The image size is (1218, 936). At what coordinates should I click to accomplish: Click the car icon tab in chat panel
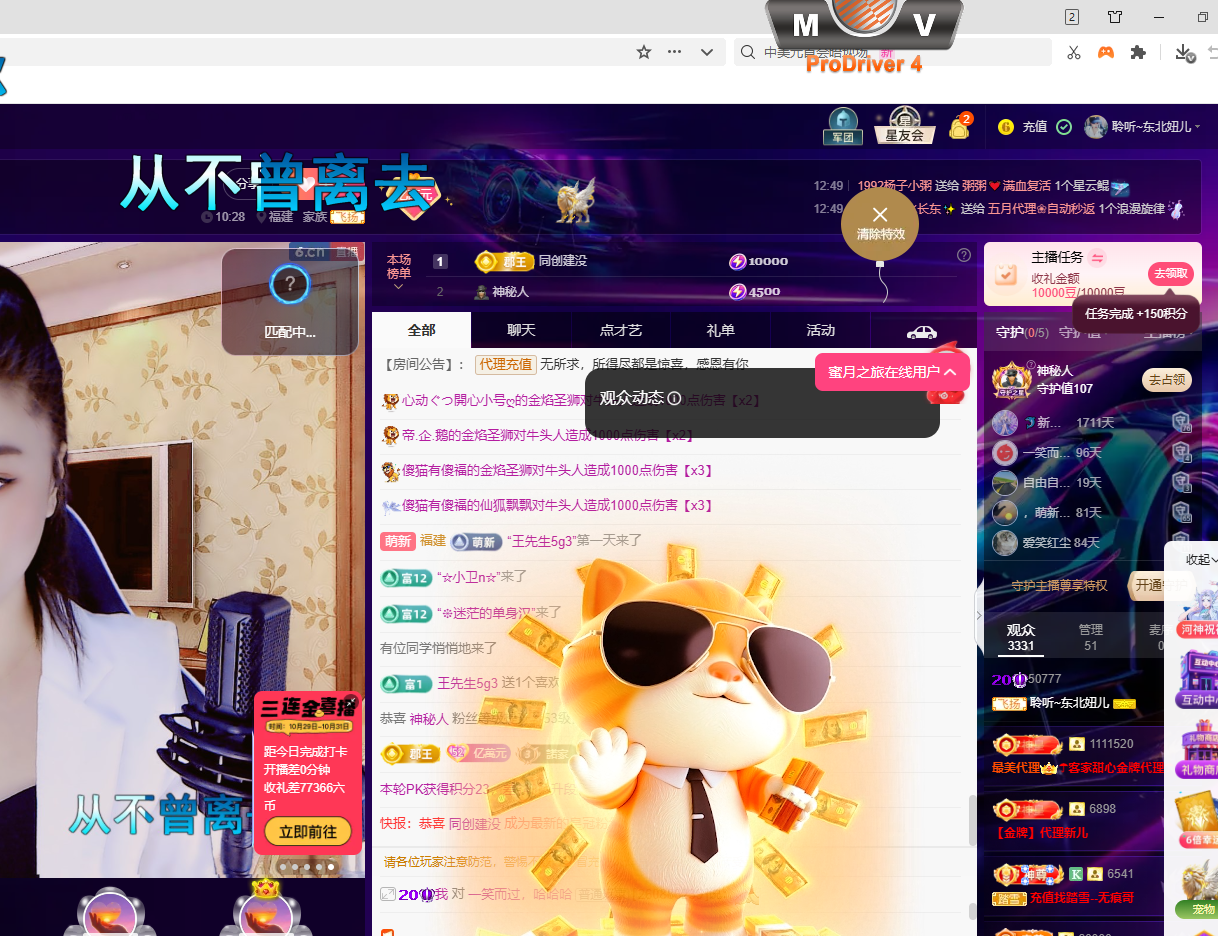921,331
